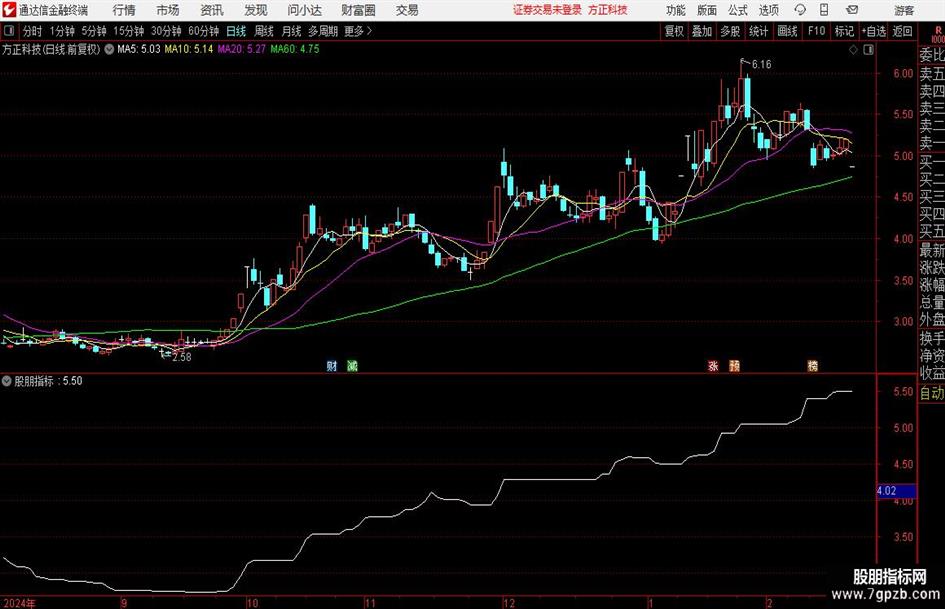The image size is (945, 609).
Task: Open the customer service headset icon
Action: pos(800,10)
